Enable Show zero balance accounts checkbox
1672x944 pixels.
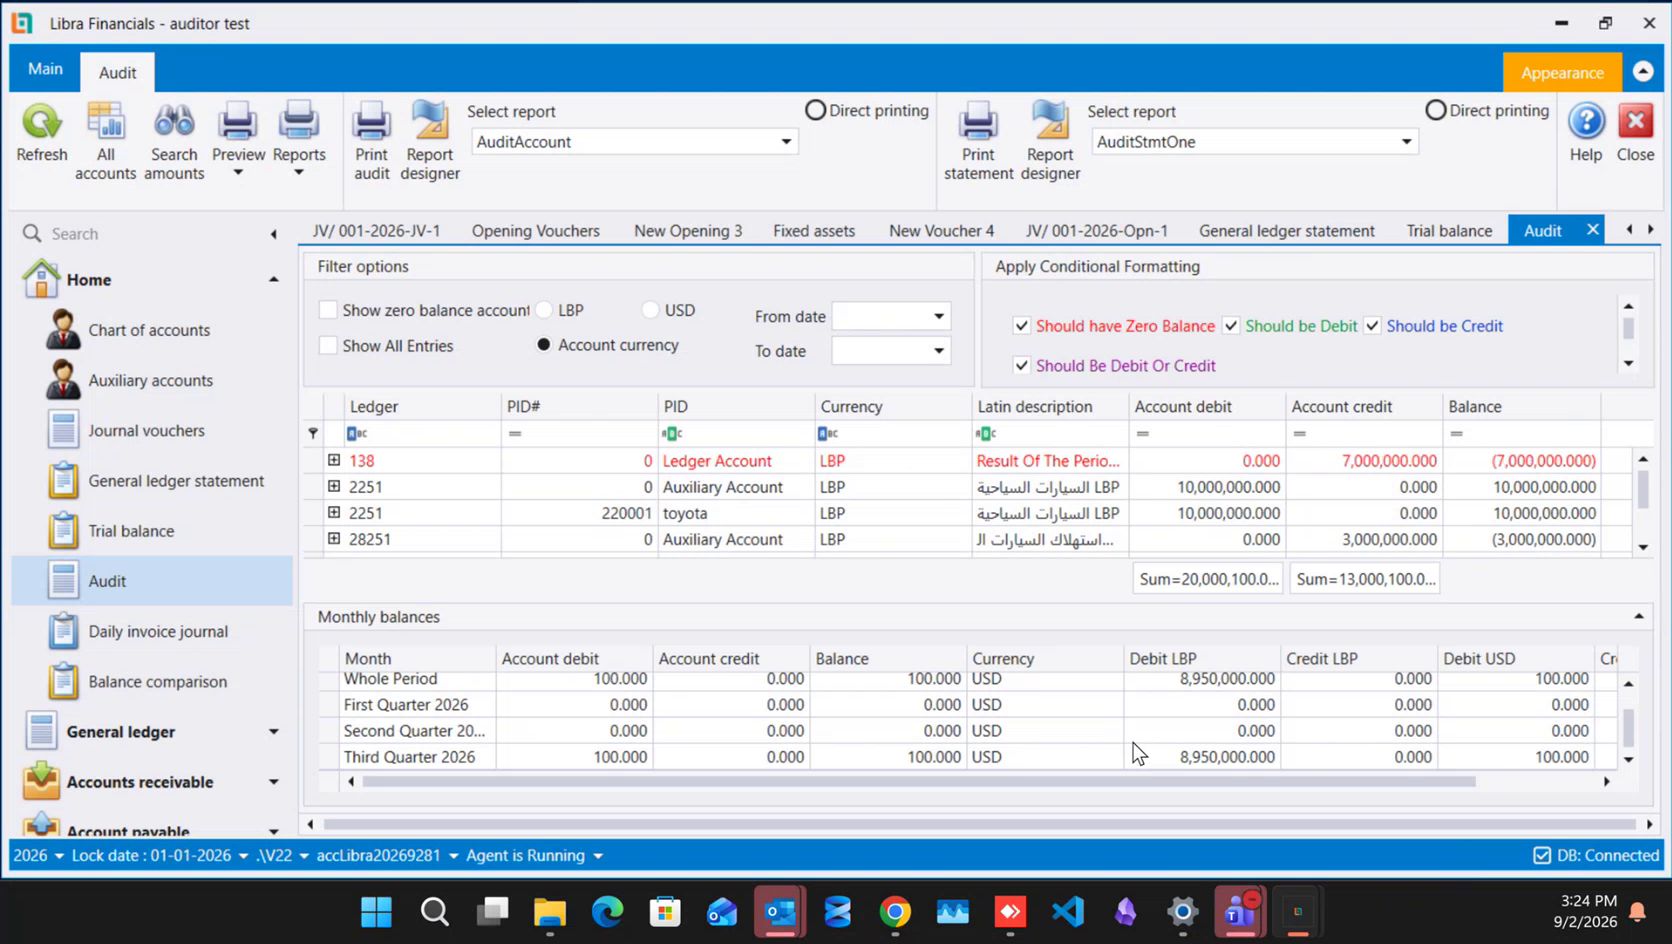pos(328,310)
